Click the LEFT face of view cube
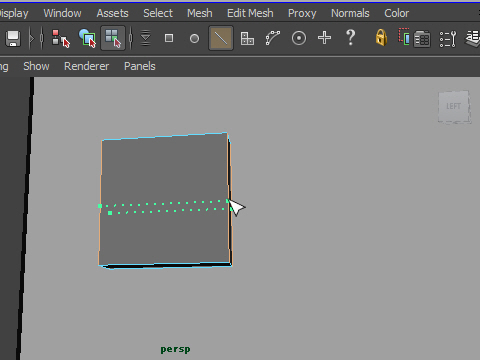480x360 pixels. (x=453, y=107)
